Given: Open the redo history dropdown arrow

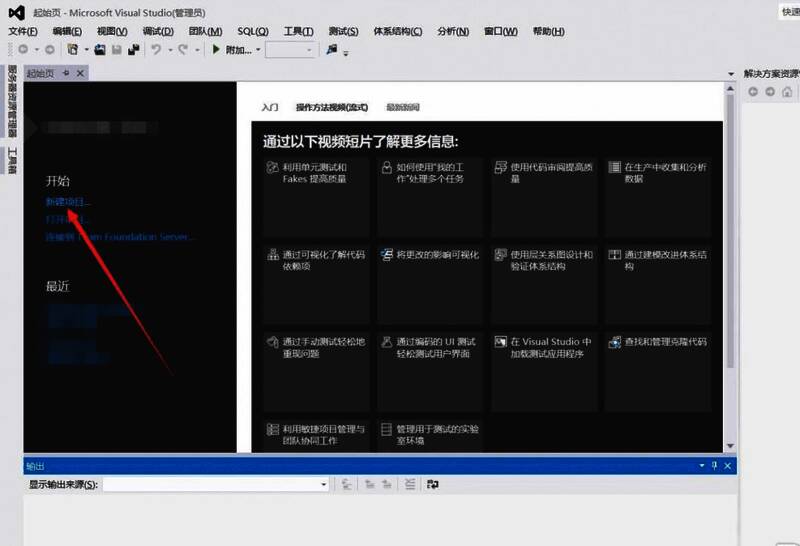Looking at the screenshot, I should [197, 50].
